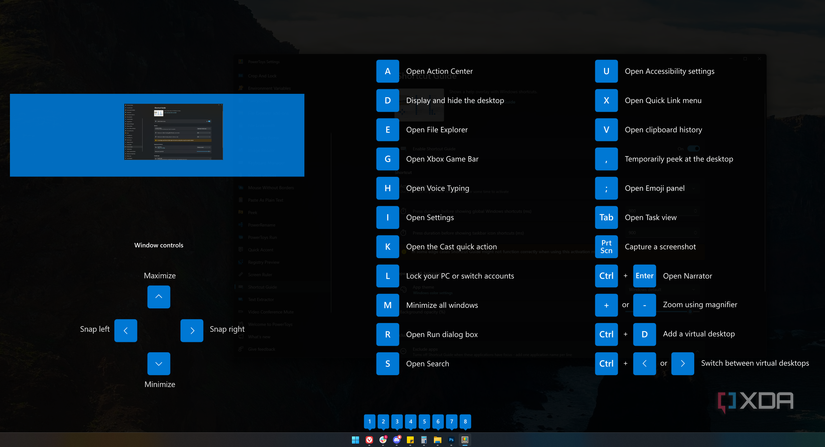Click the 'Open Xbox Game Bar' label

[442, 159]
